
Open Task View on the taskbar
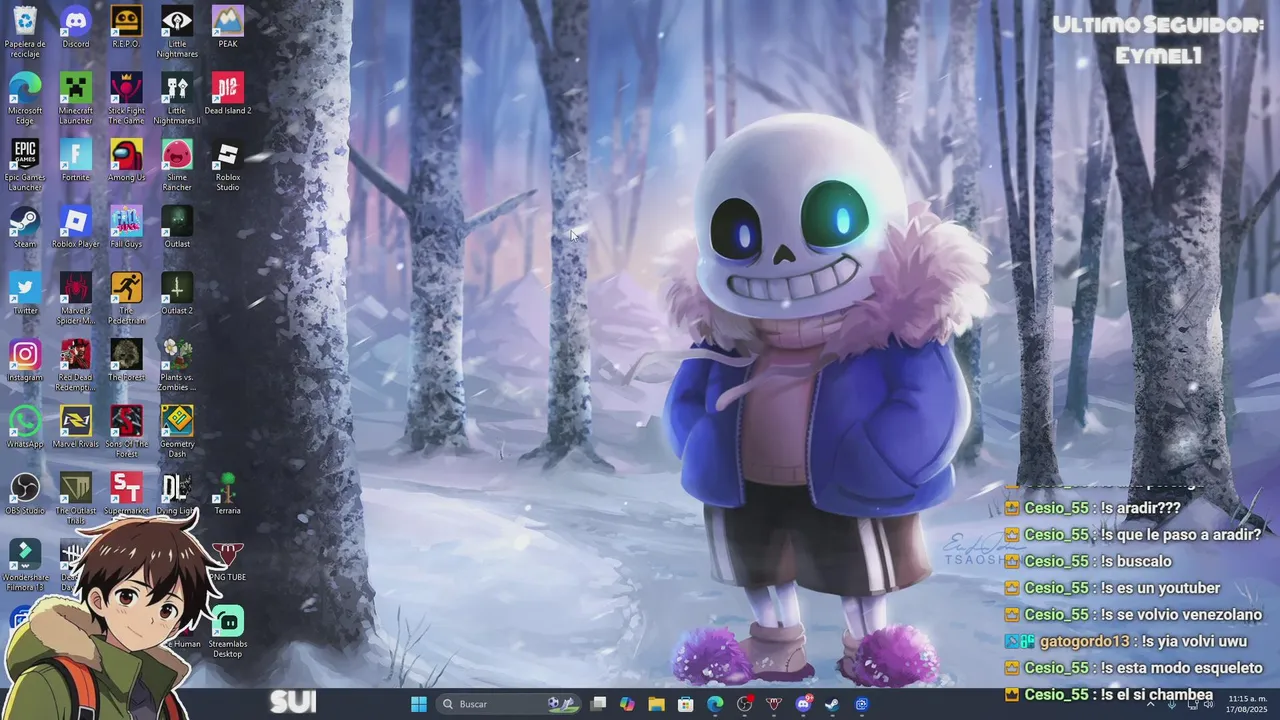[598, 704]
